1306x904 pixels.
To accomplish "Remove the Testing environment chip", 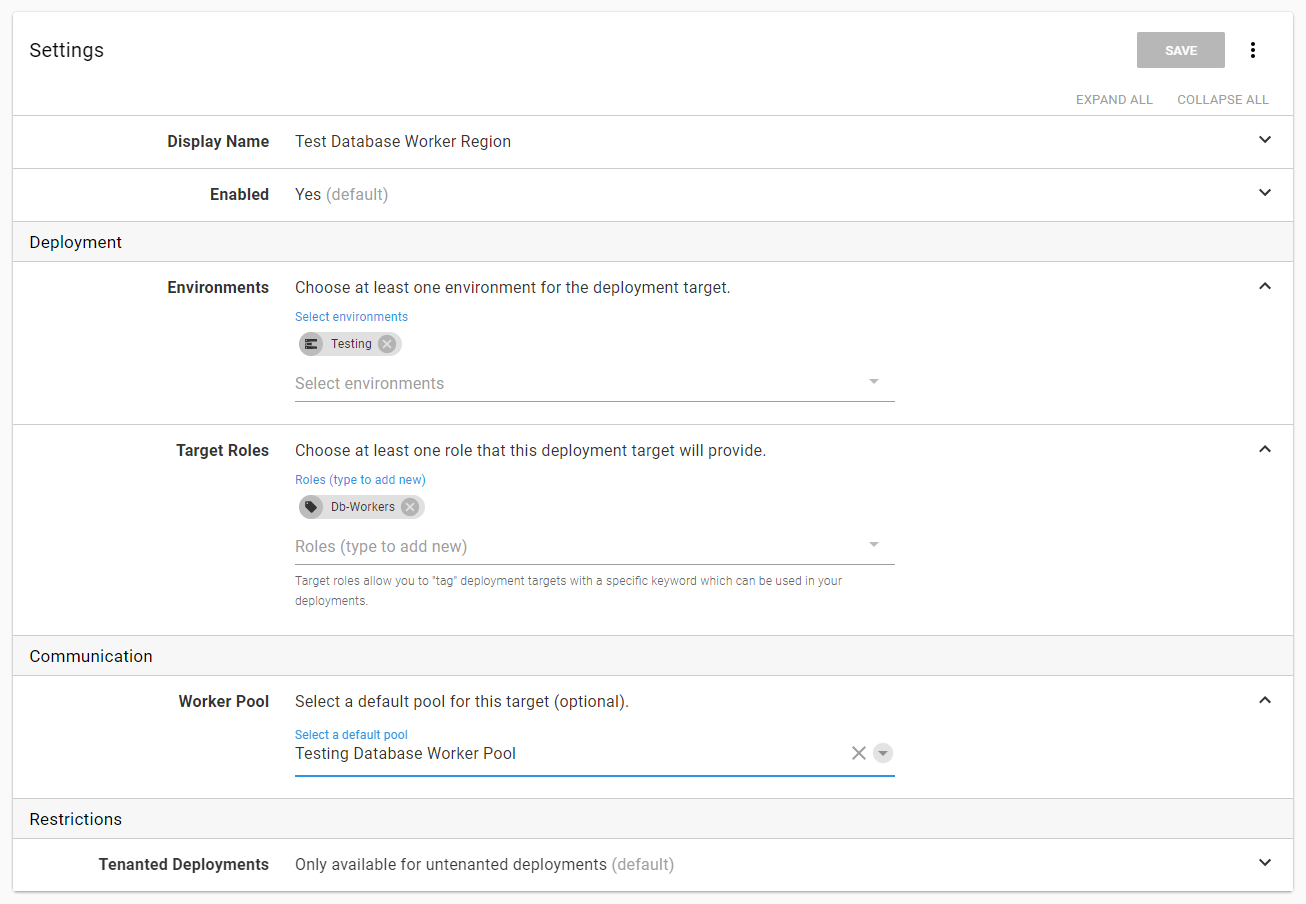I will point(387,344).
